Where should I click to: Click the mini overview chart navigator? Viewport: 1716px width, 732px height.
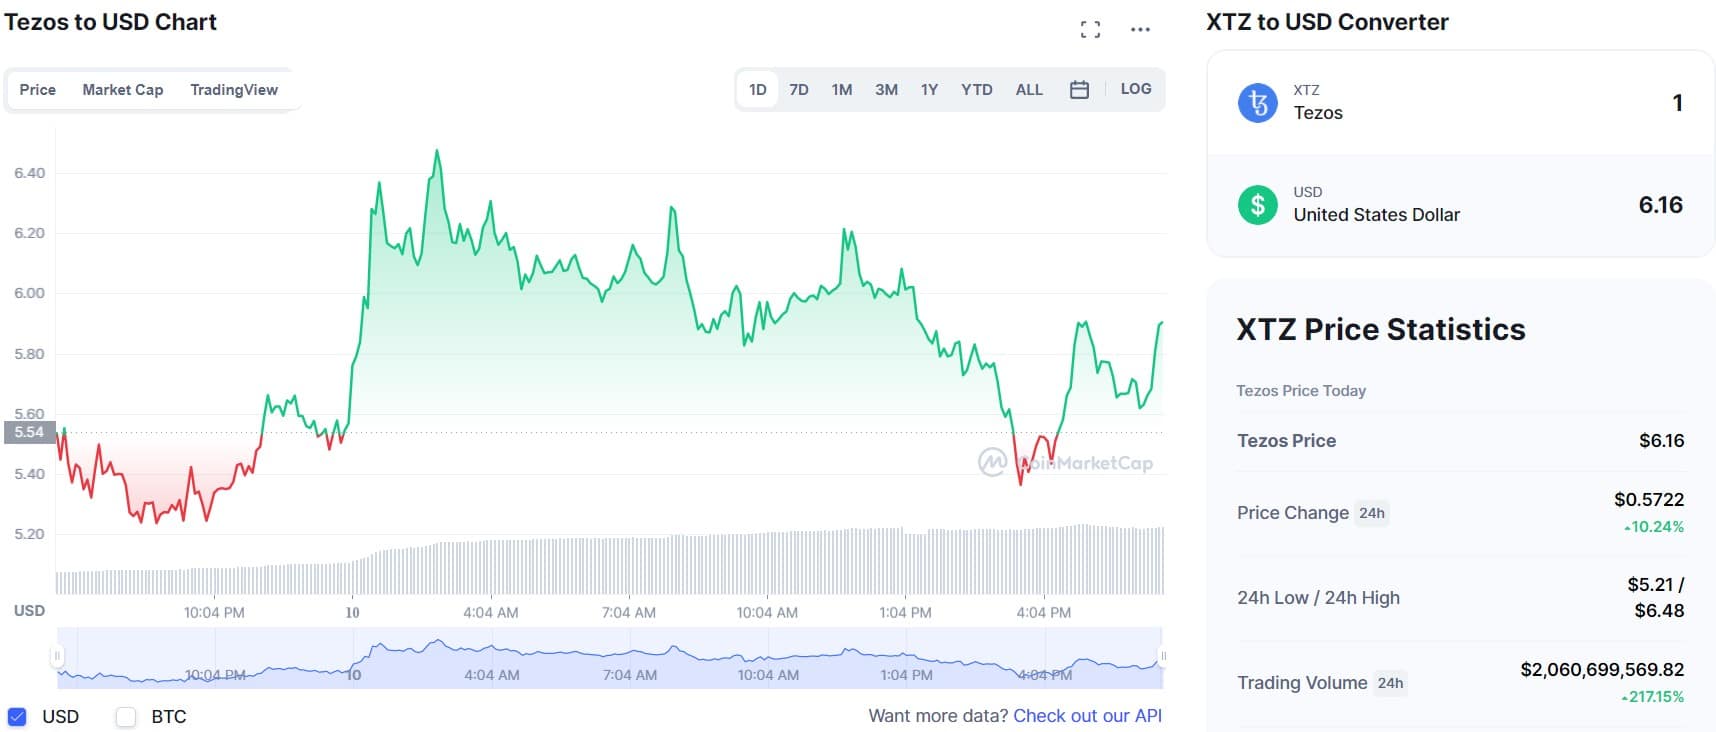(609, 657)
